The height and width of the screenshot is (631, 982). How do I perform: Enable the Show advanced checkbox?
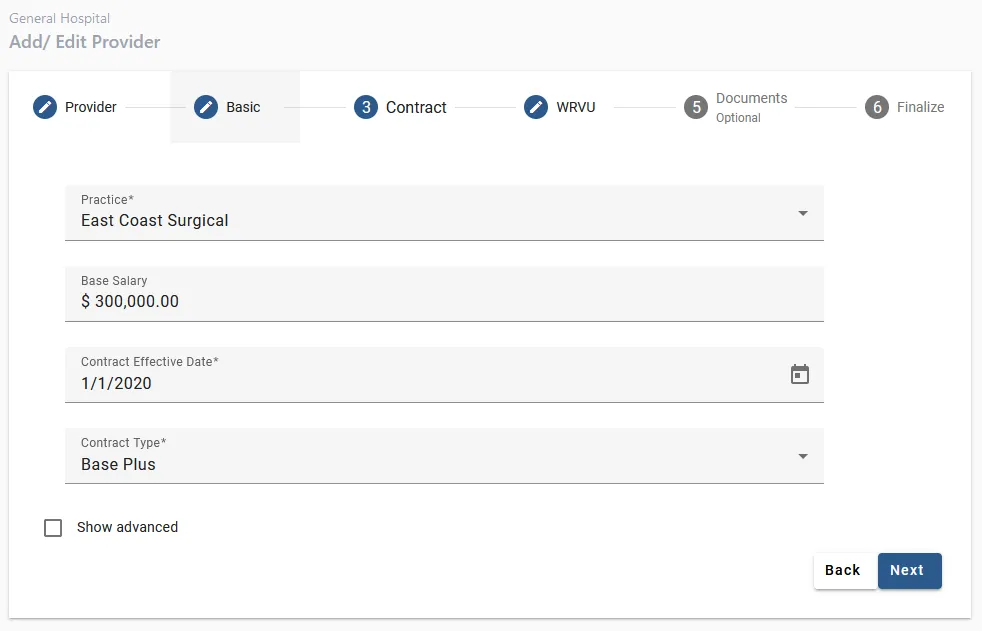(53, 528)
